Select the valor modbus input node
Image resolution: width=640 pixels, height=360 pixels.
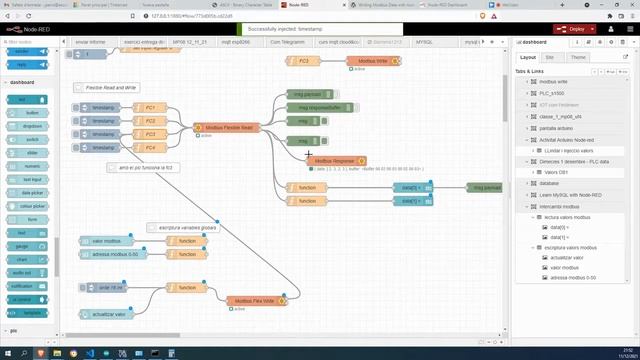pyautogui.click(x=106, y=241)
